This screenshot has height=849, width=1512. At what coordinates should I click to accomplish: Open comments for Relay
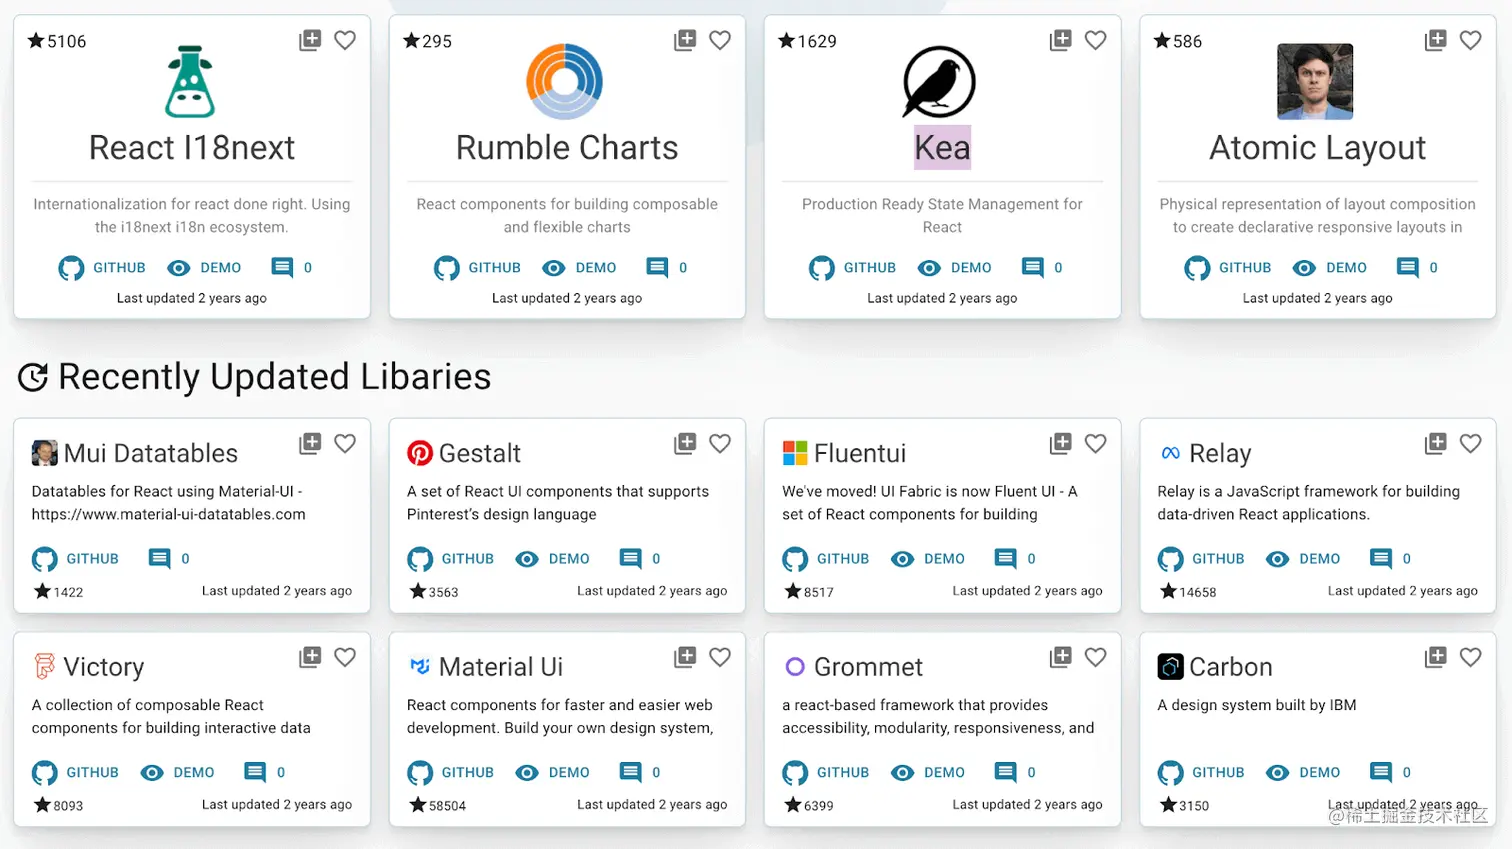click(1391, 559)
